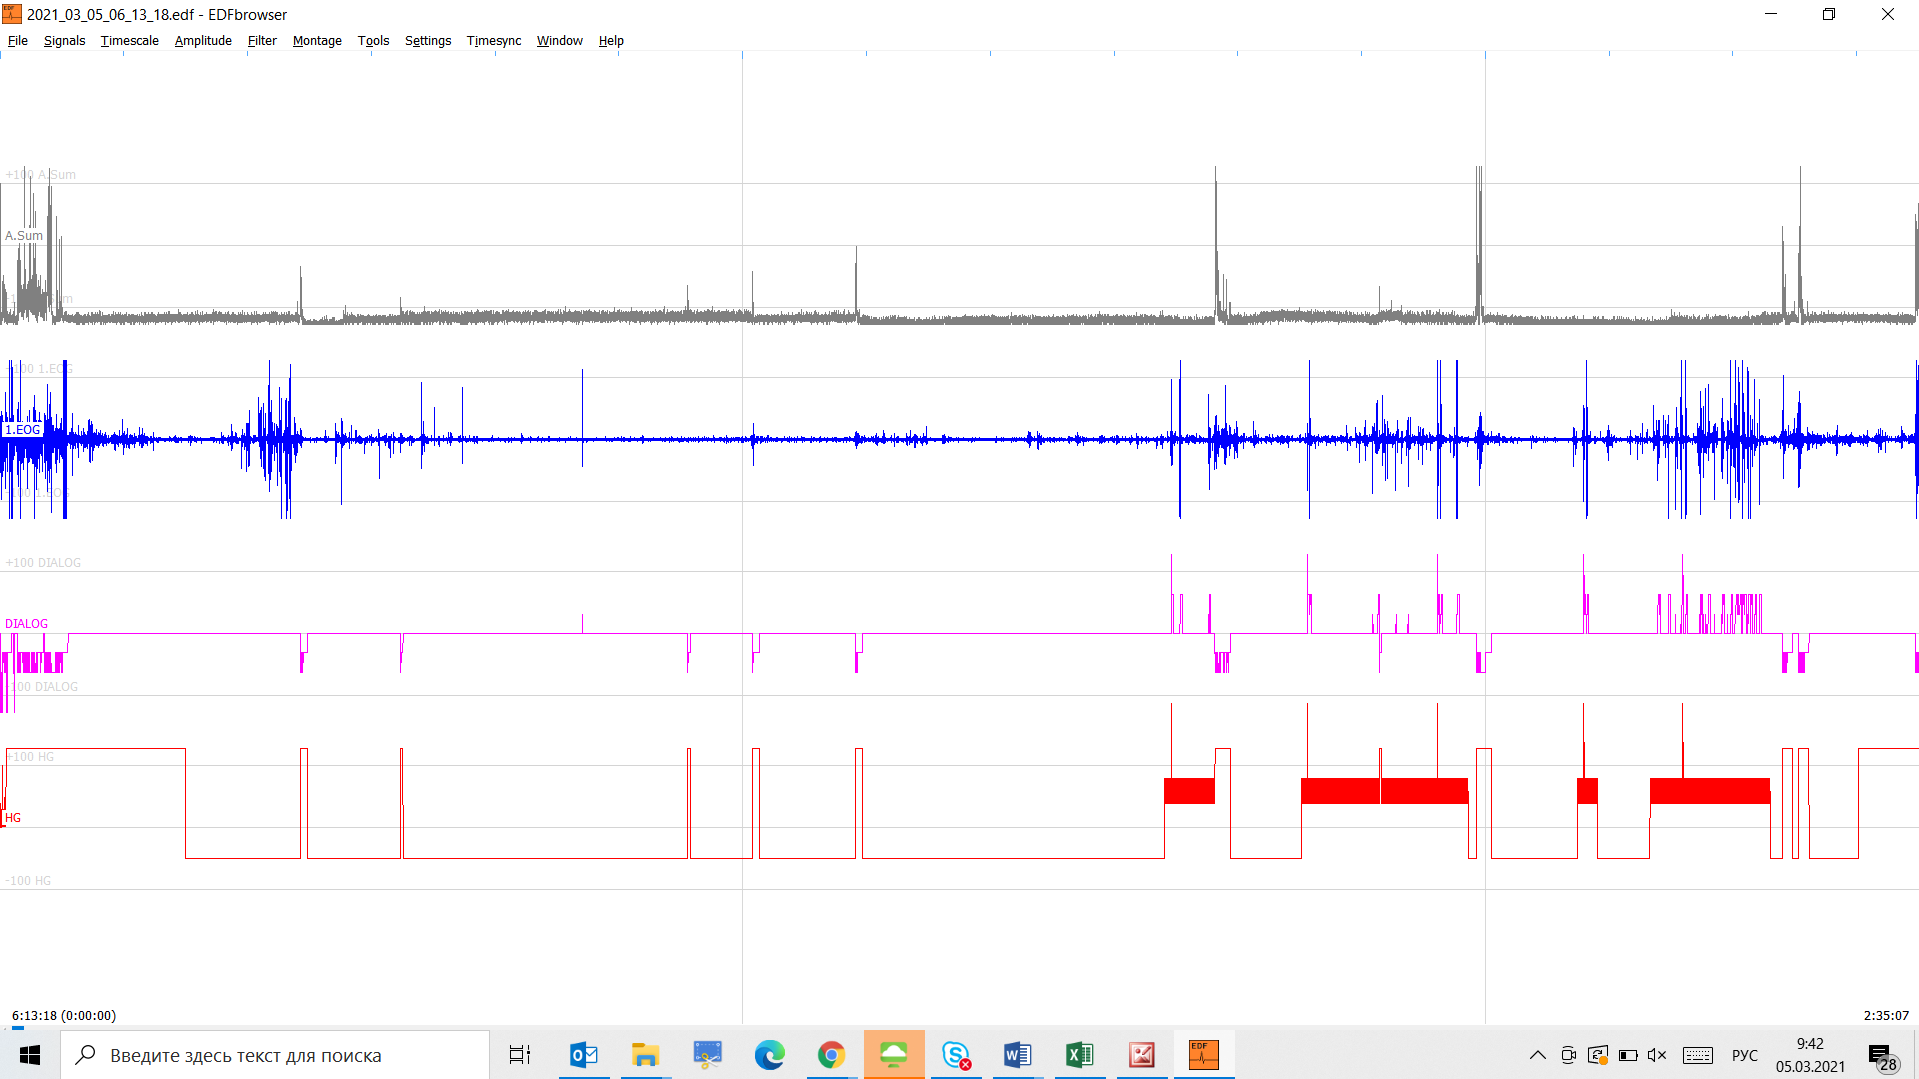Open the Settings menu

click(428, 41)
